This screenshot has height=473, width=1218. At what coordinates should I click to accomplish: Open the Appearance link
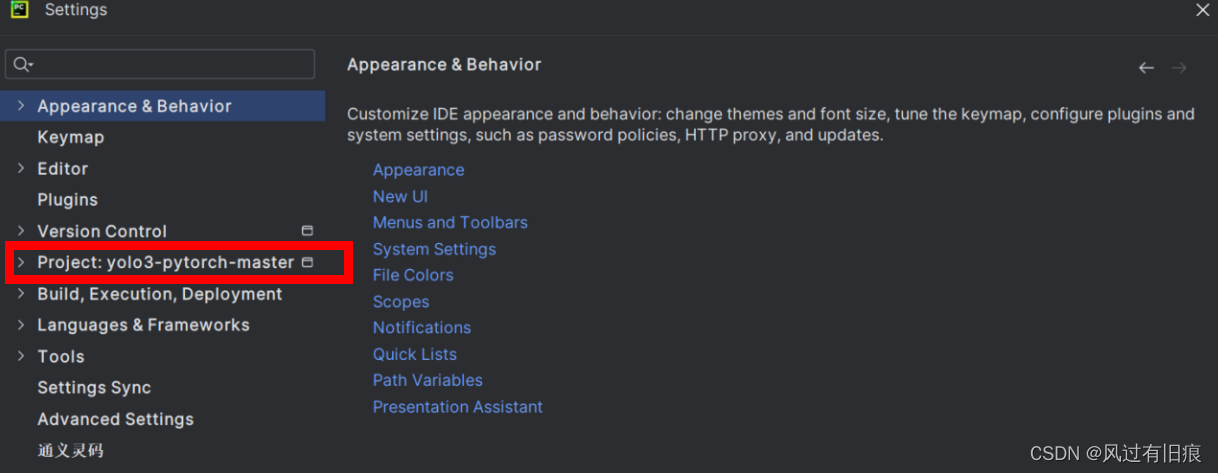pyautogui.click(x=418, y=170)
